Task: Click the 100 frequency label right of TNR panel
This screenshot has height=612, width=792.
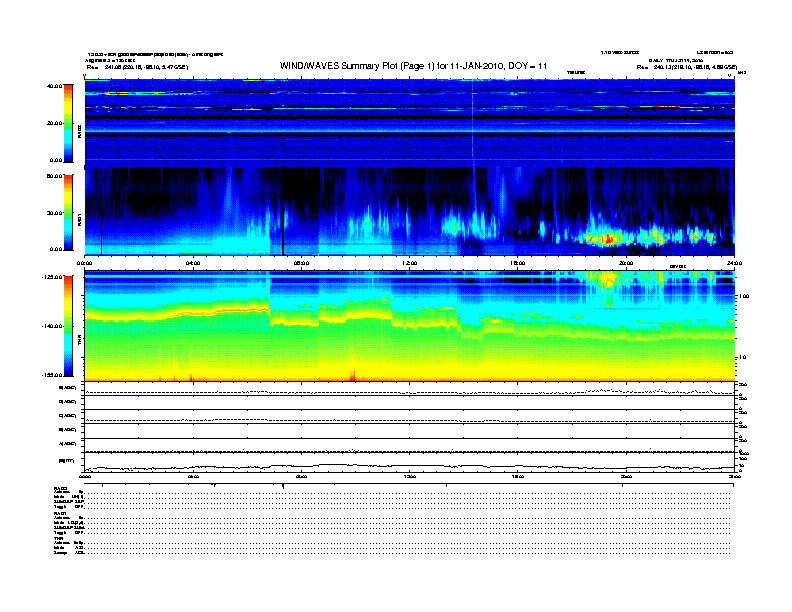Action: tap(744, 296)
